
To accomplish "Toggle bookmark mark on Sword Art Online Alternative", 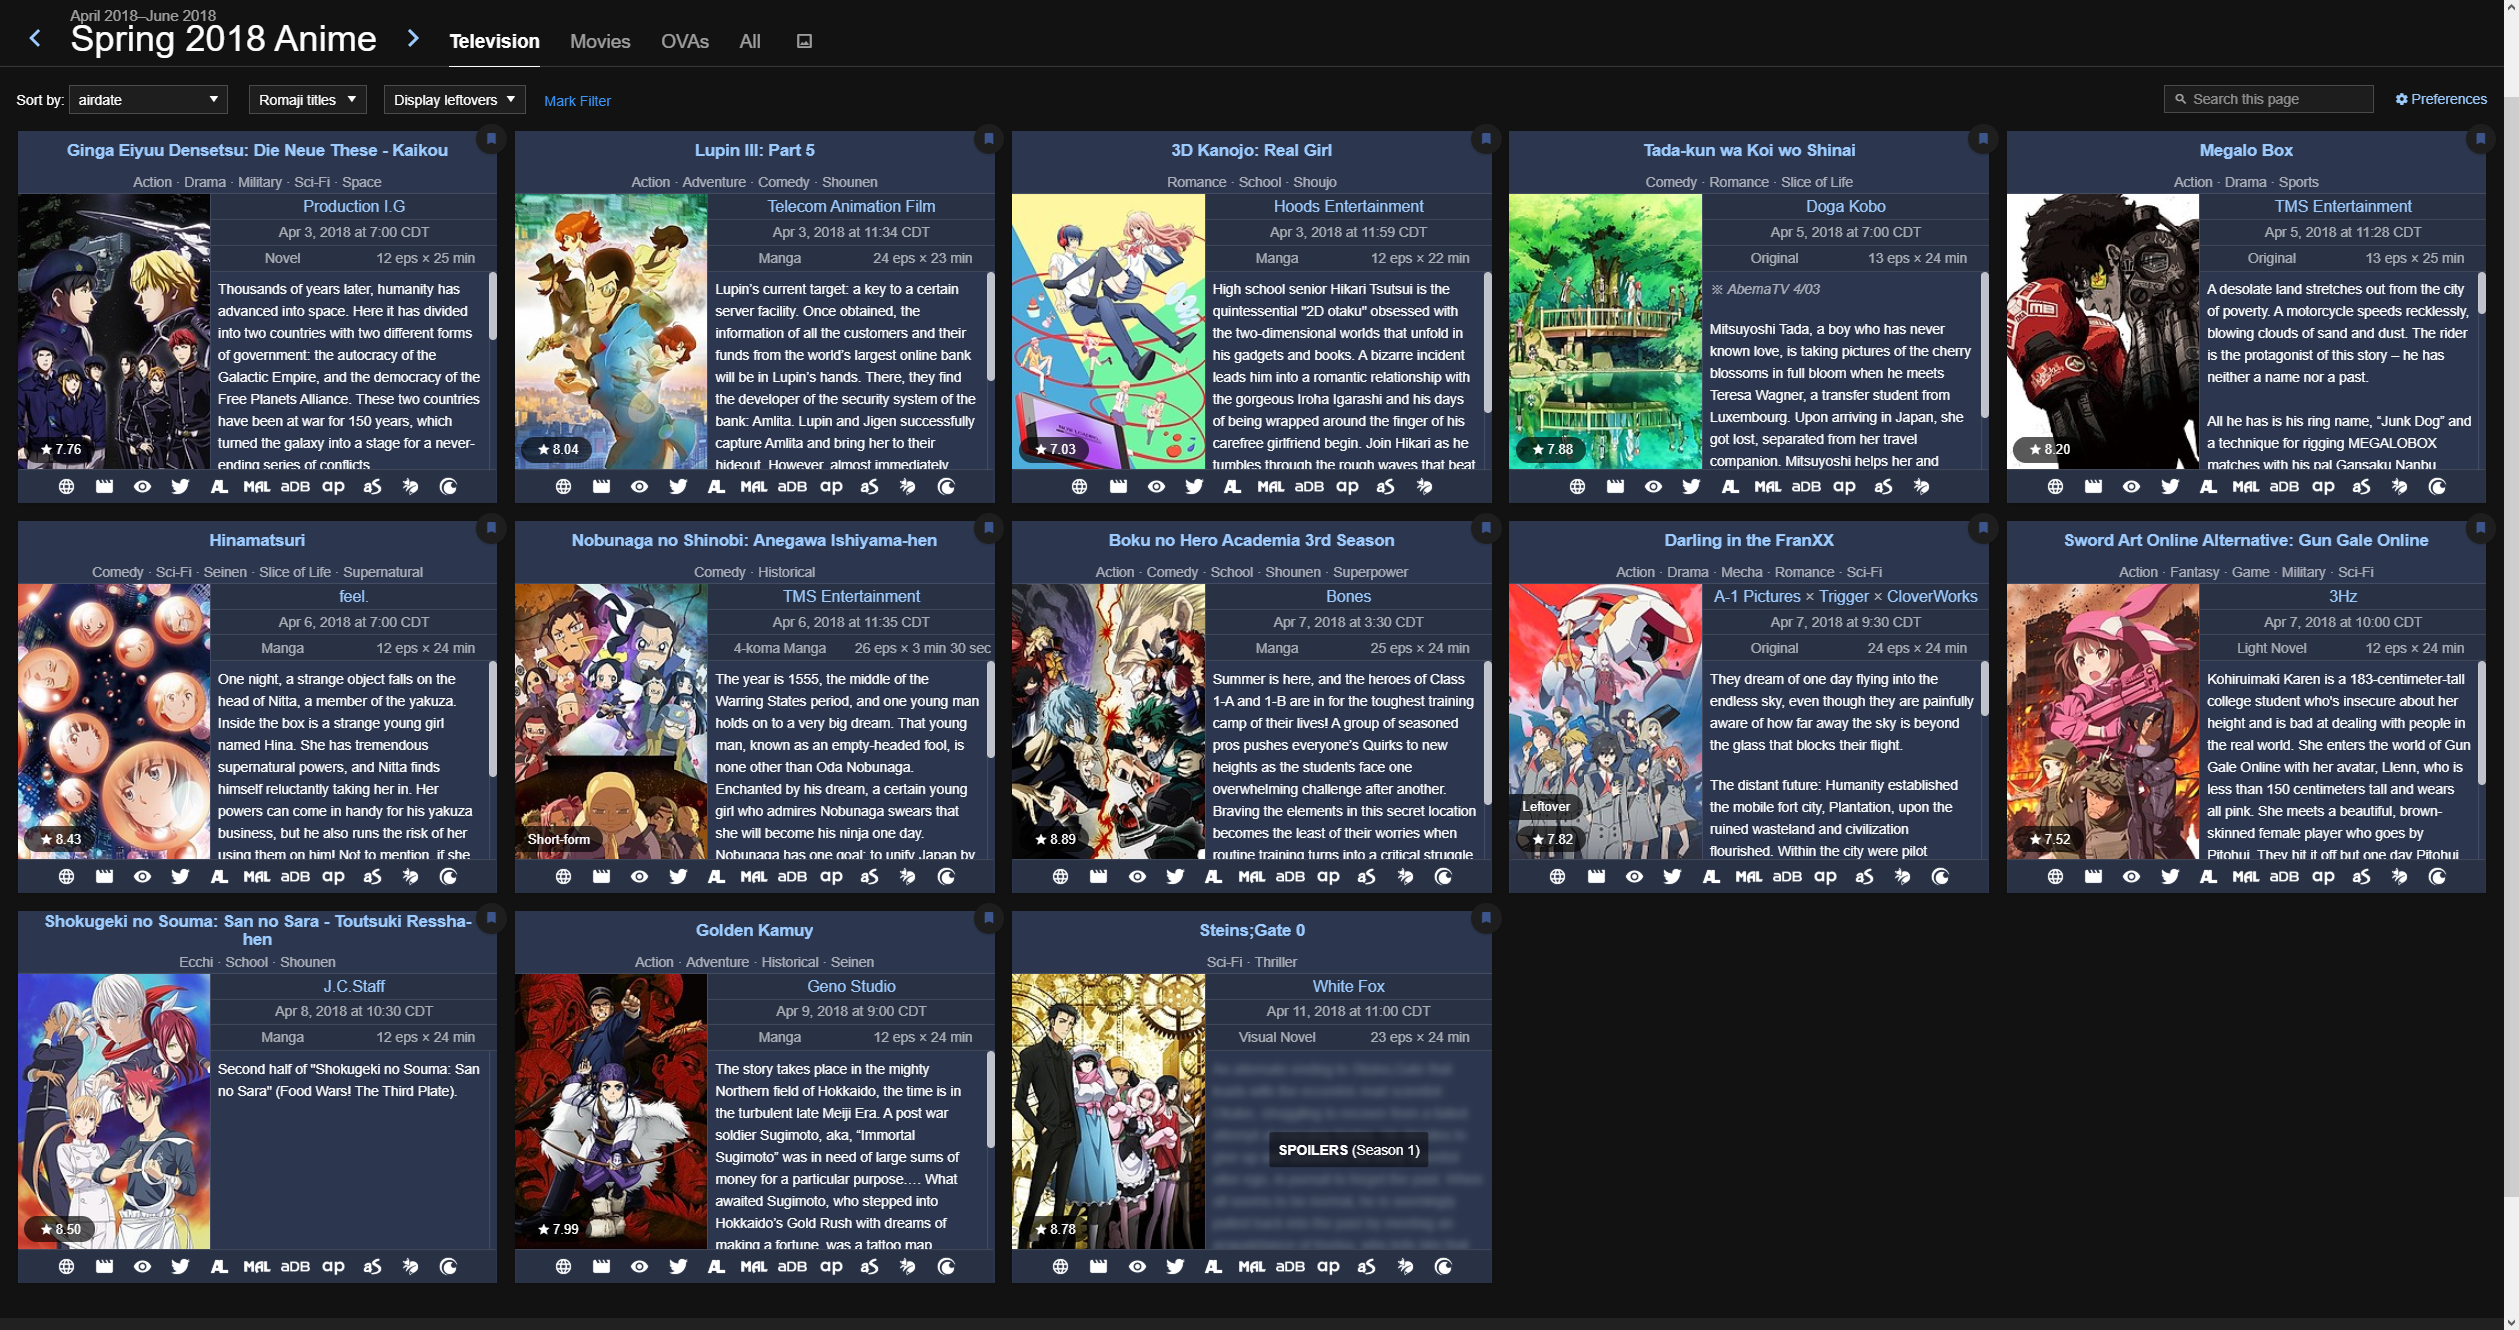I will tap(2480, 528).
